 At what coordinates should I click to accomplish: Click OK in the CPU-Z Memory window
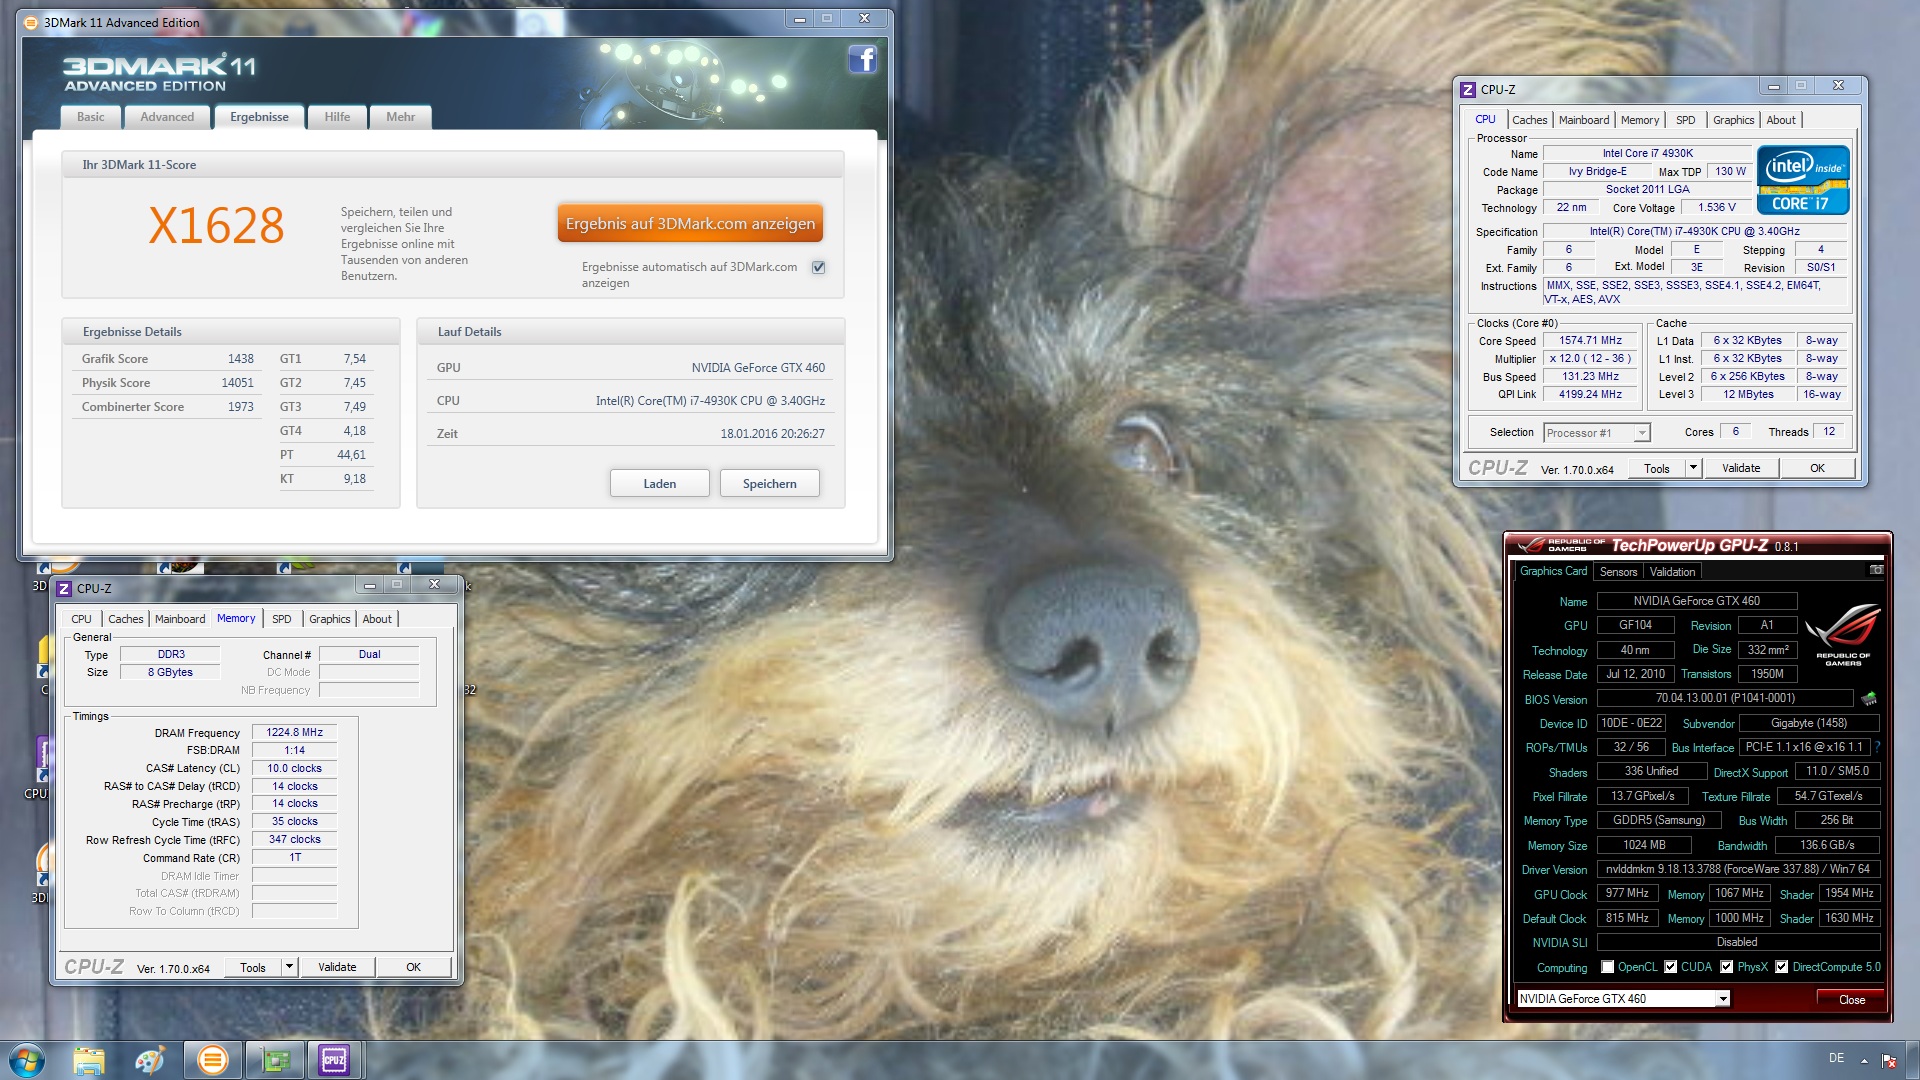click(413, 967)
